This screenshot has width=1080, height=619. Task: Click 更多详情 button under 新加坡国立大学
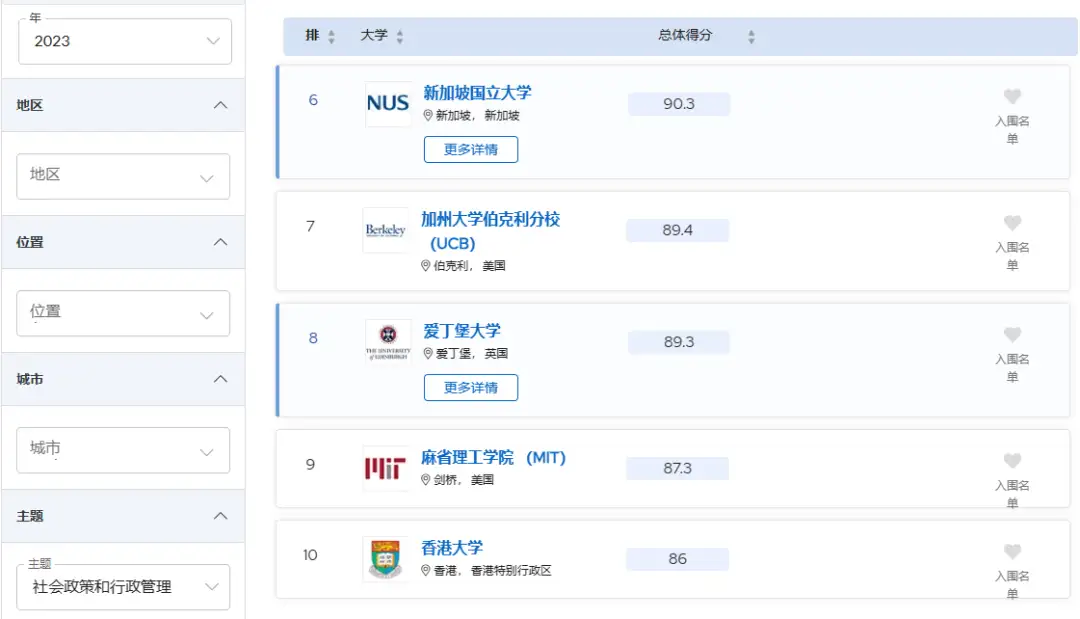click(x=471, y=149)
